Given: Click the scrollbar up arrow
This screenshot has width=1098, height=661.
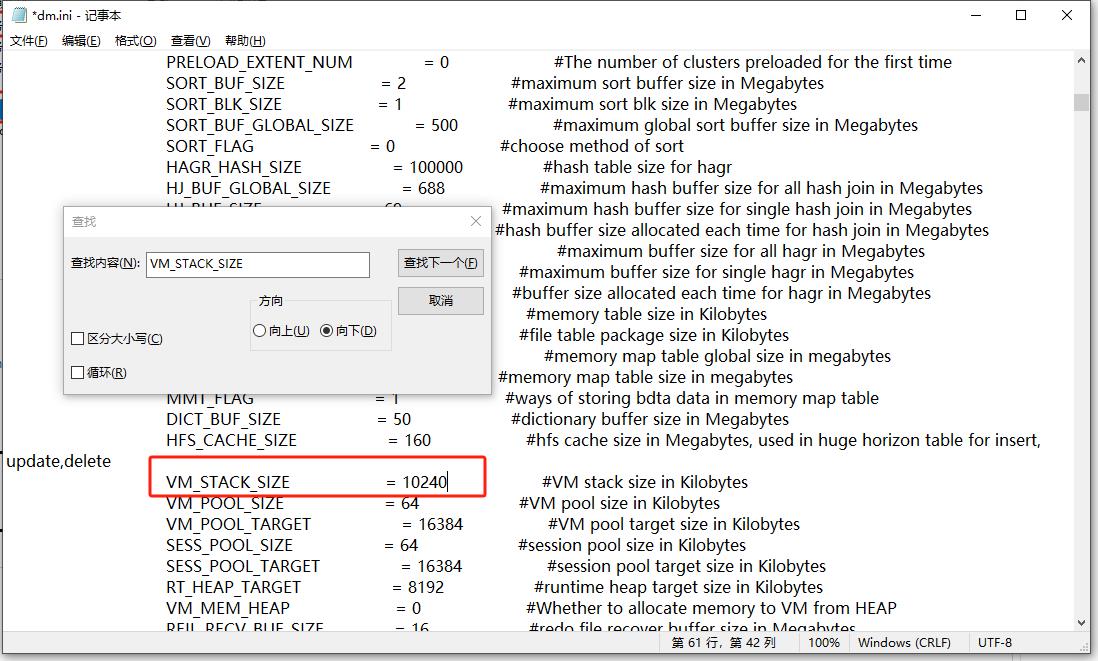Looking at the screenshot, I should [1083, 60].
